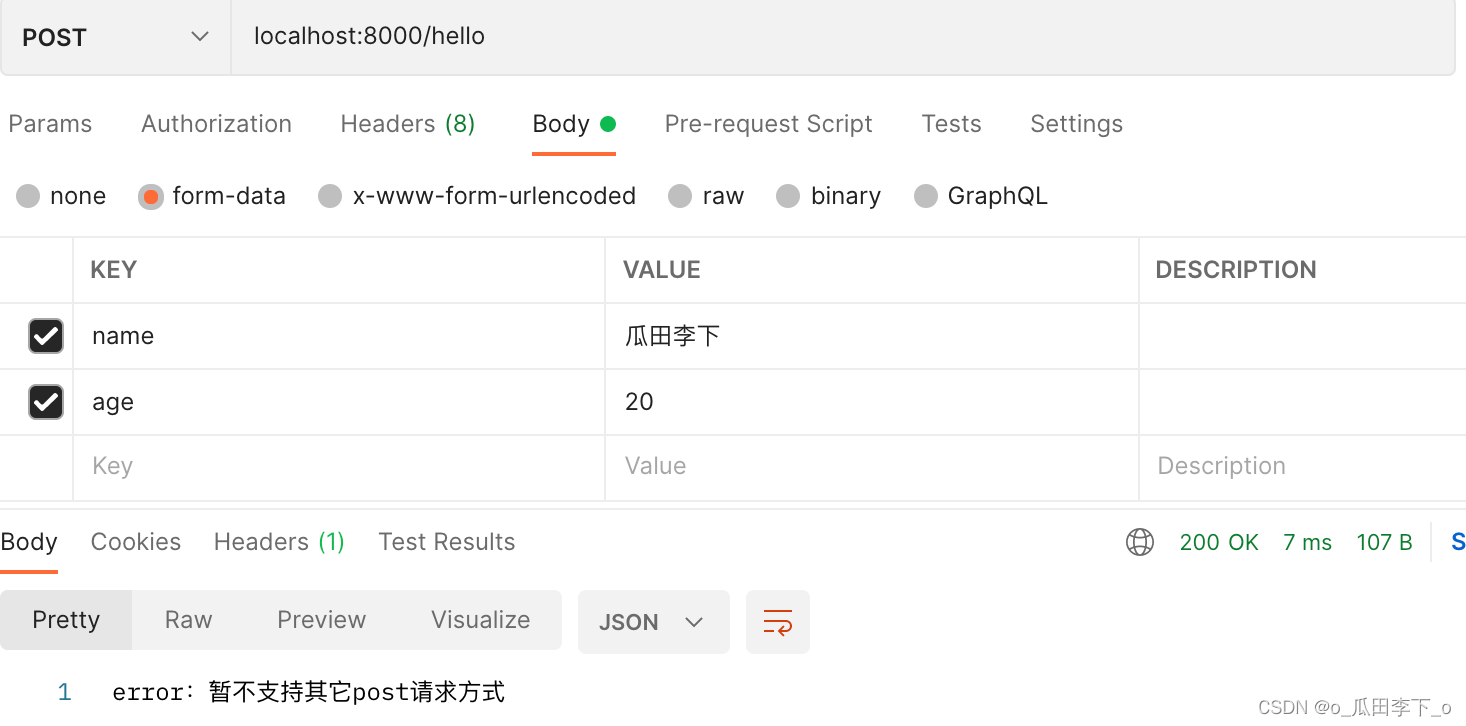Select the x-www-form-urlencoded option
Screen dimensions: 1466x726
point(331,196)
